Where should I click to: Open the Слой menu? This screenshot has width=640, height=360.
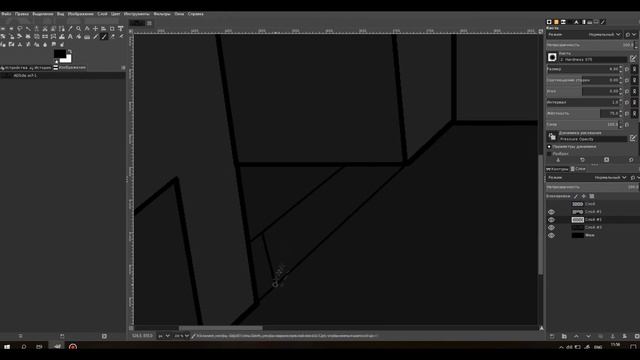102,14
